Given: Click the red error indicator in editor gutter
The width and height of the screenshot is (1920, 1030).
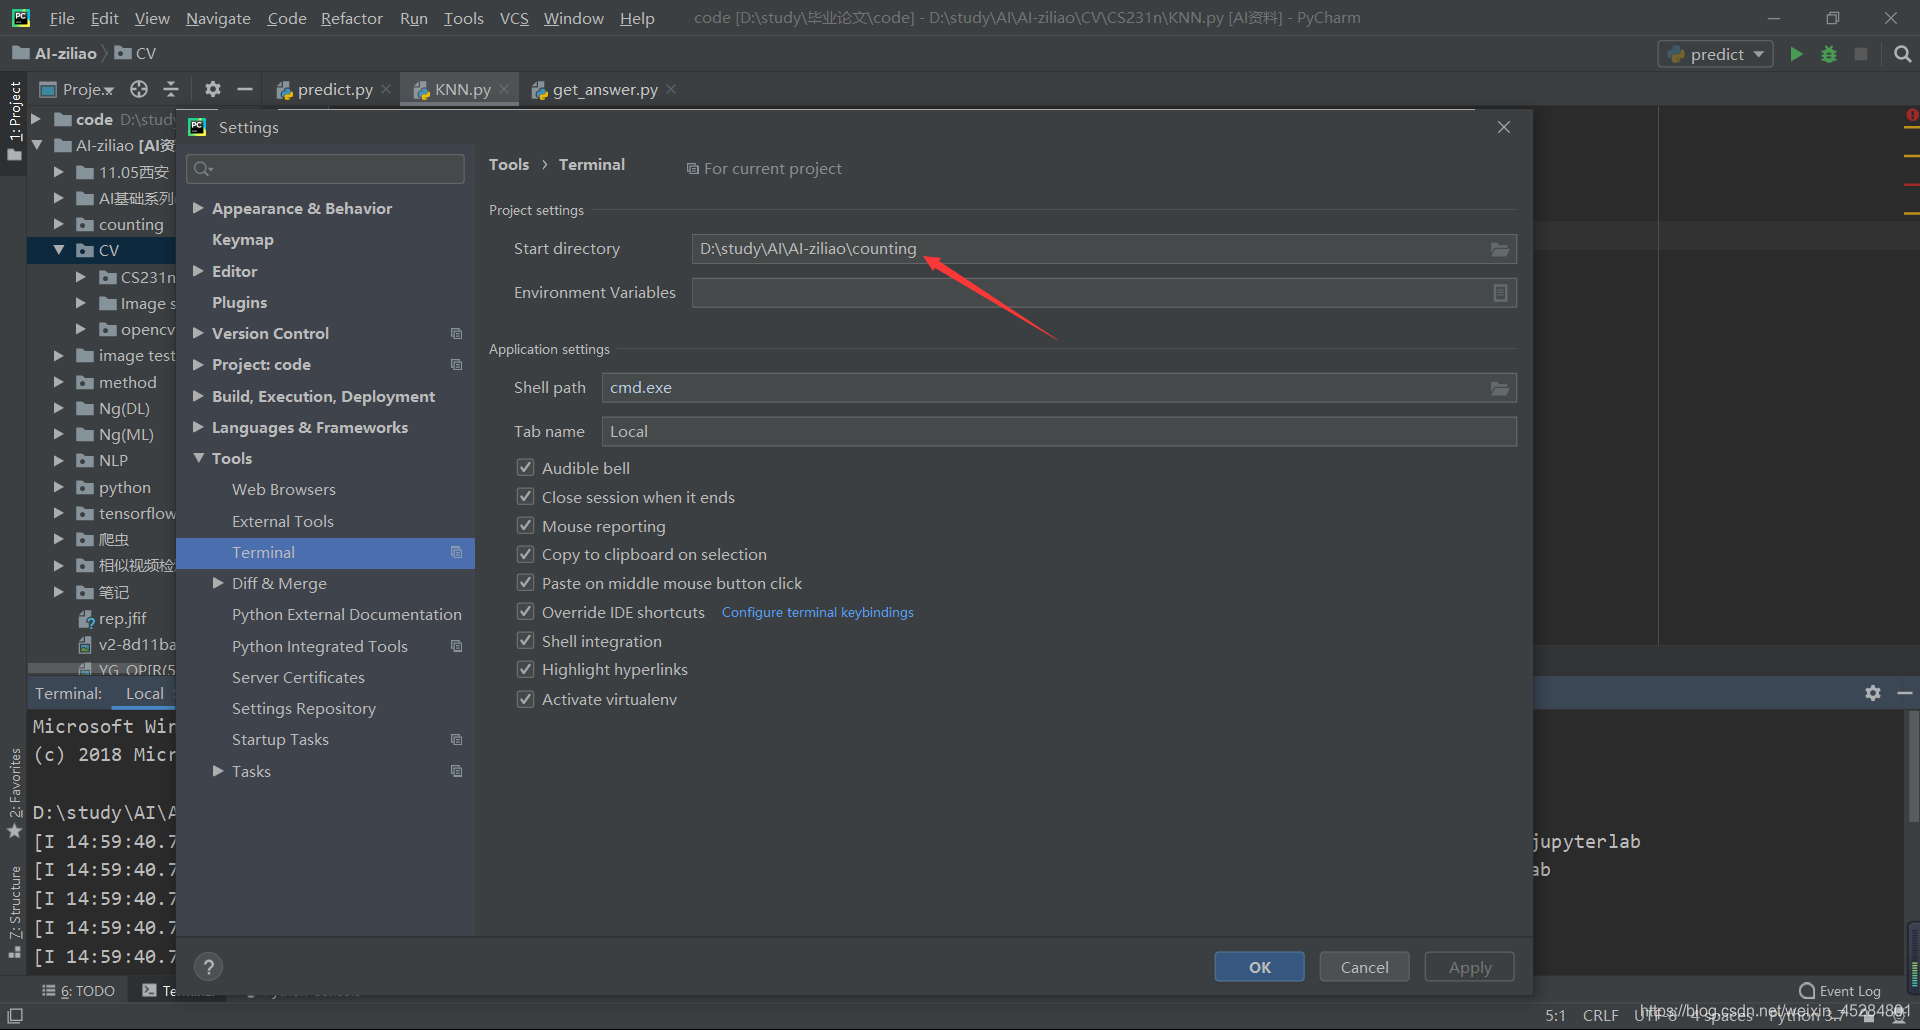Looking at the screenshot, I should (1911, 116).
